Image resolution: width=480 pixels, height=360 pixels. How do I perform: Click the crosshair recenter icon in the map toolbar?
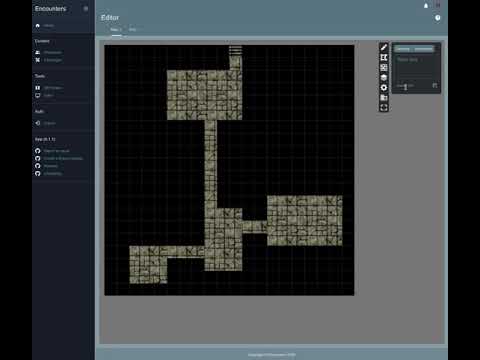[x=384, y=107]
